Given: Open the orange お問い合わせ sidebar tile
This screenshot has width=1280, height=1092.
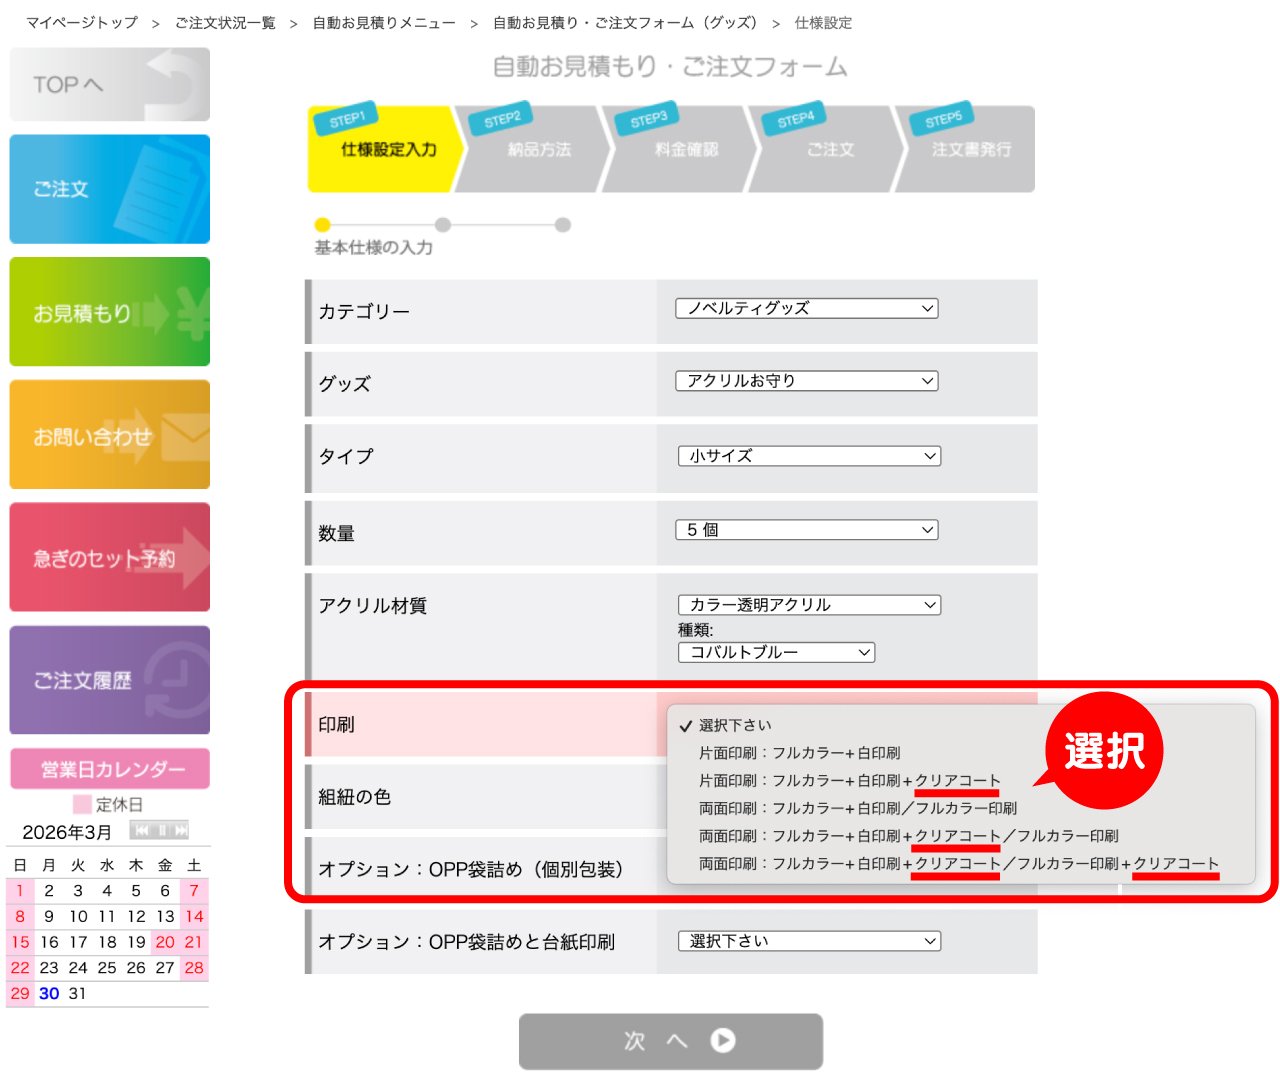Looking at the screenshot, I should point(110,435).
